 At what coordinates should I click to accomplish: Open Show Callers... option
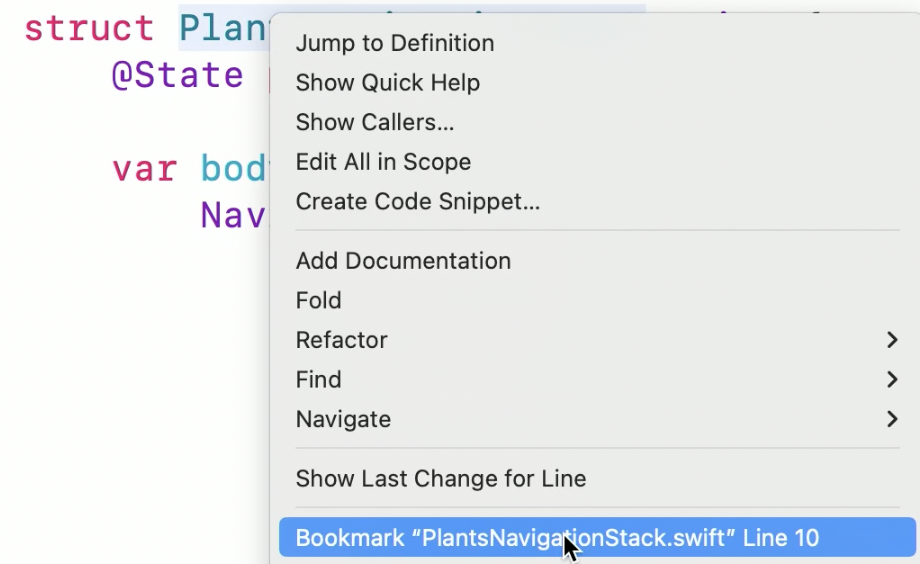click(597, 122)
